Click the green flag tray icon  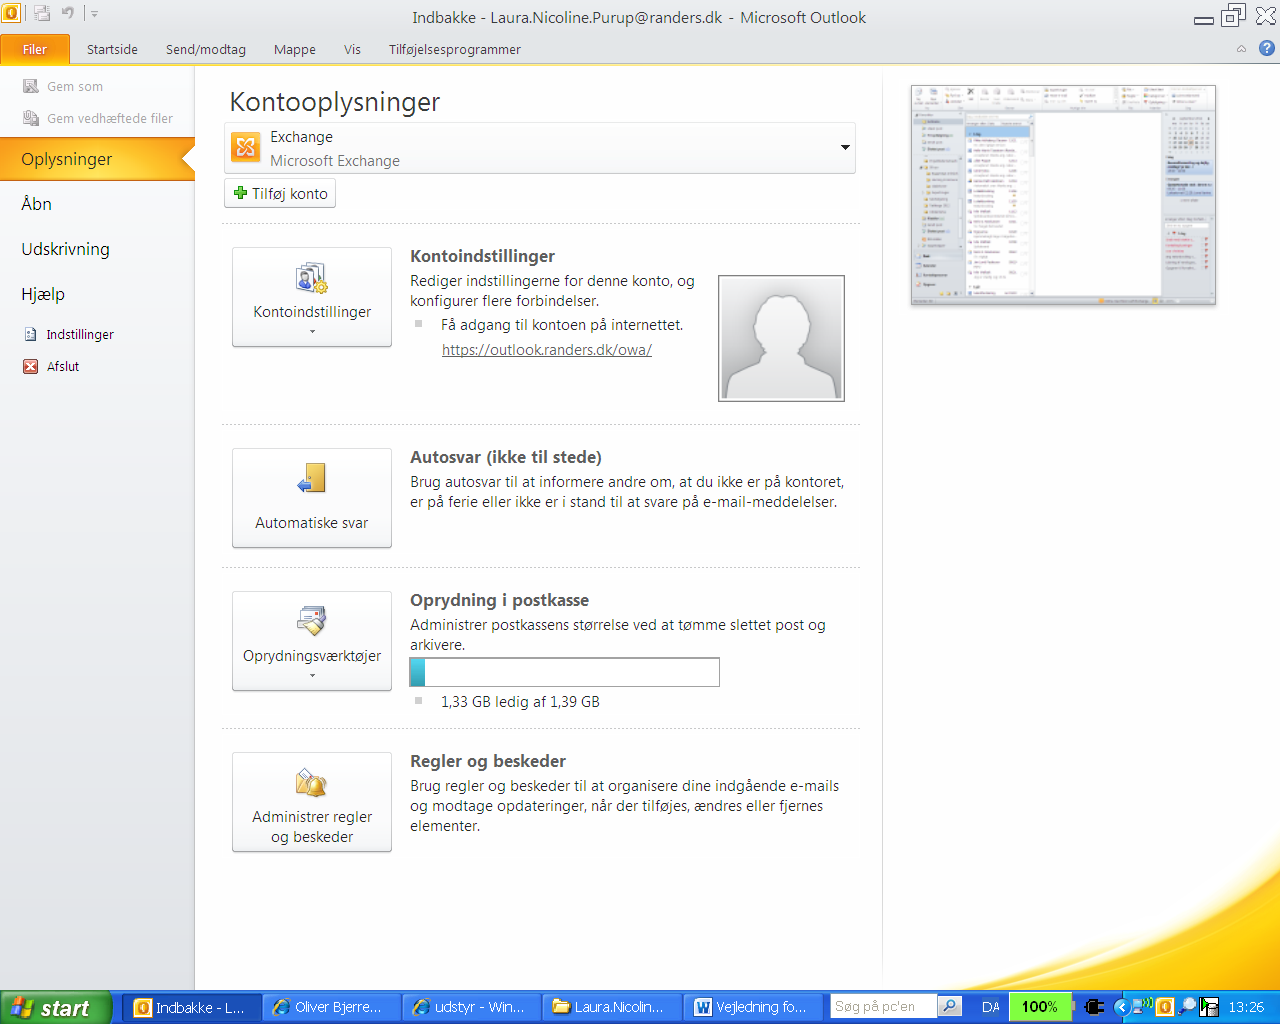point(1209,1007)
